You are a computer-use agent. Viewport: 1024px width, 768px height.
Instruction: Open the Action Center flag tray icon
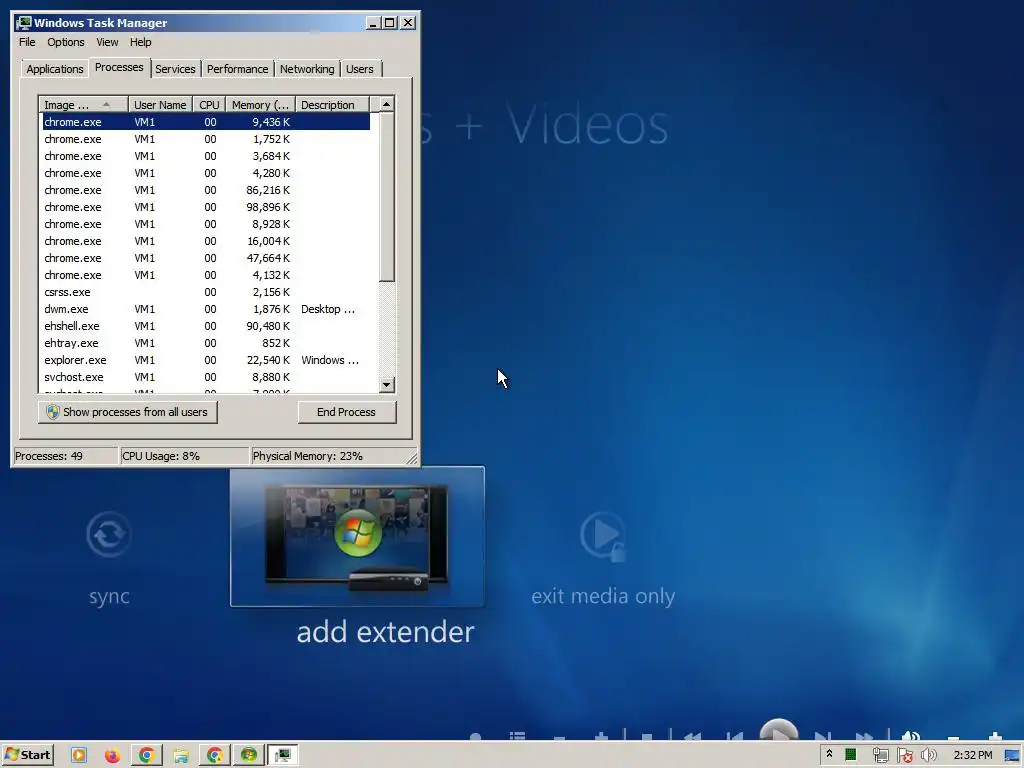pos(904,755)
